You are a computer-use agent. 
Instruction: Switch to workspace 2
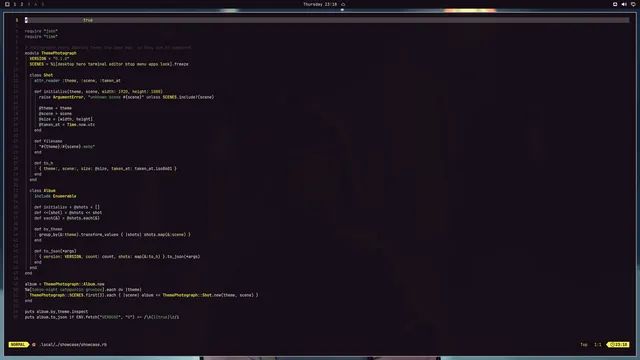coord(22,4)
